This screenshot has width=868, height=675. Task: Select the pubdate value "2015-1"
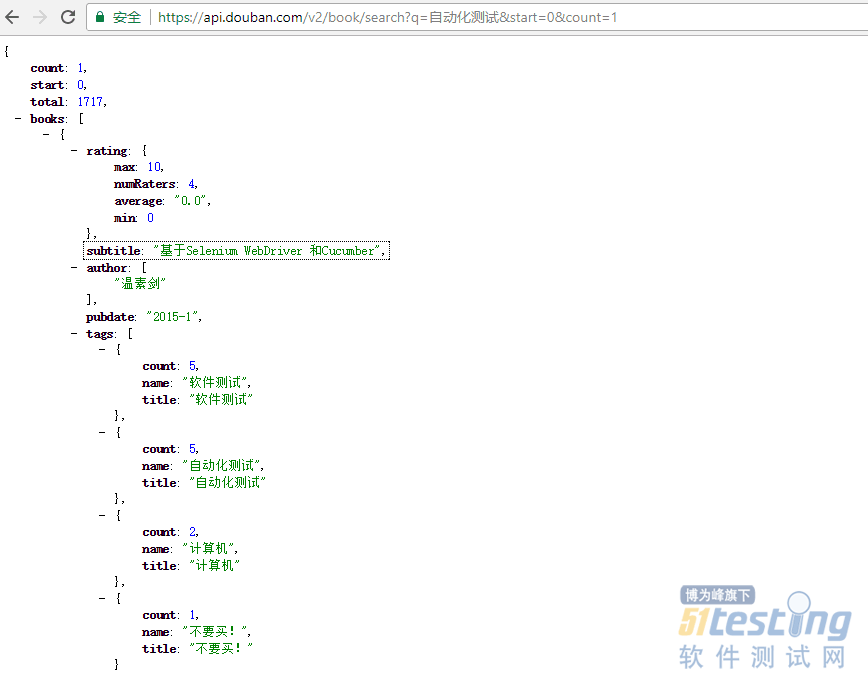172,317
